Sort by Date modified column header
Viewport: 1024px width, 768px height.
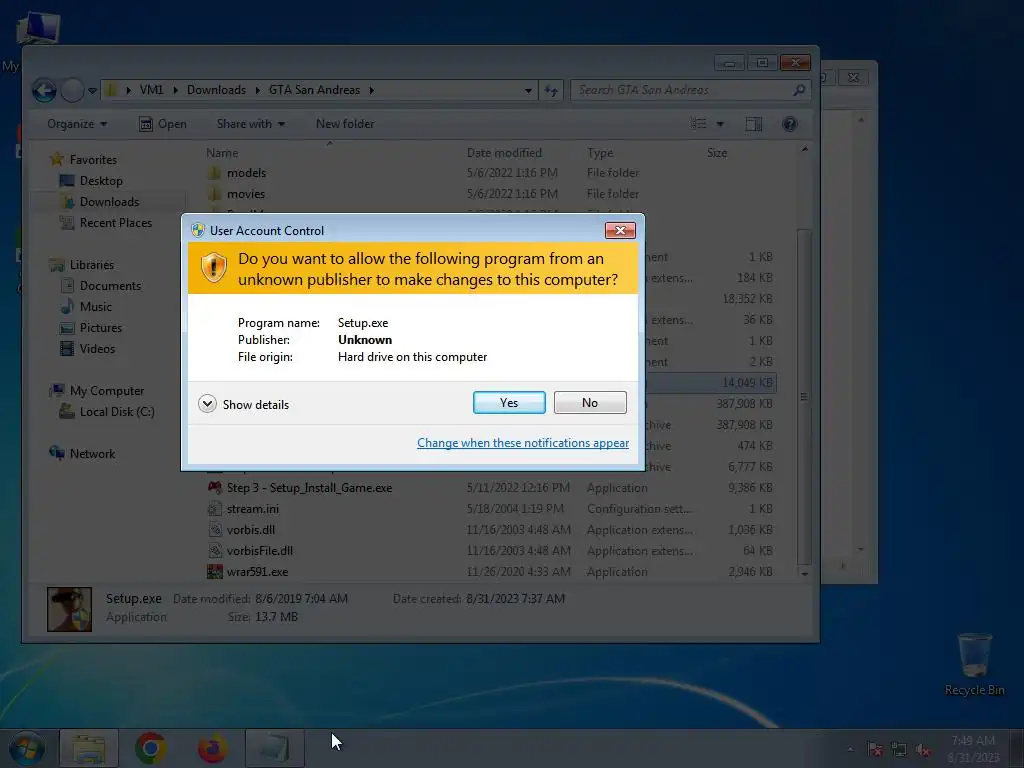(504, 153)
